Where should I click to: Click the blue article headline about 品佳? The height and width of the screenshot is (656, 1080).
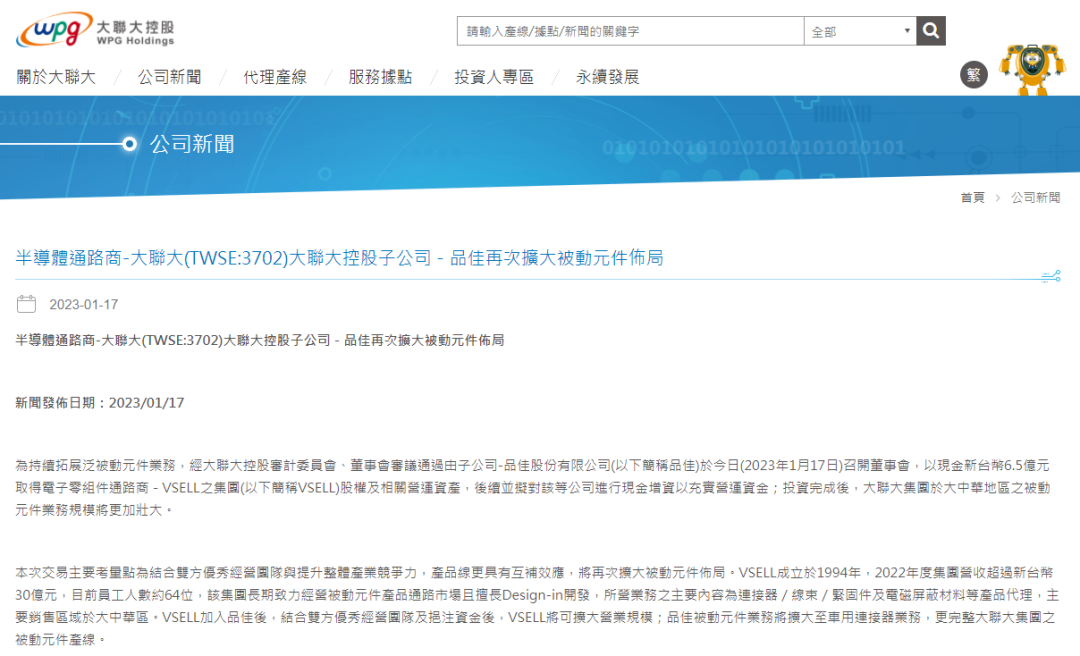pyautogui.click(x=339, y=258)
